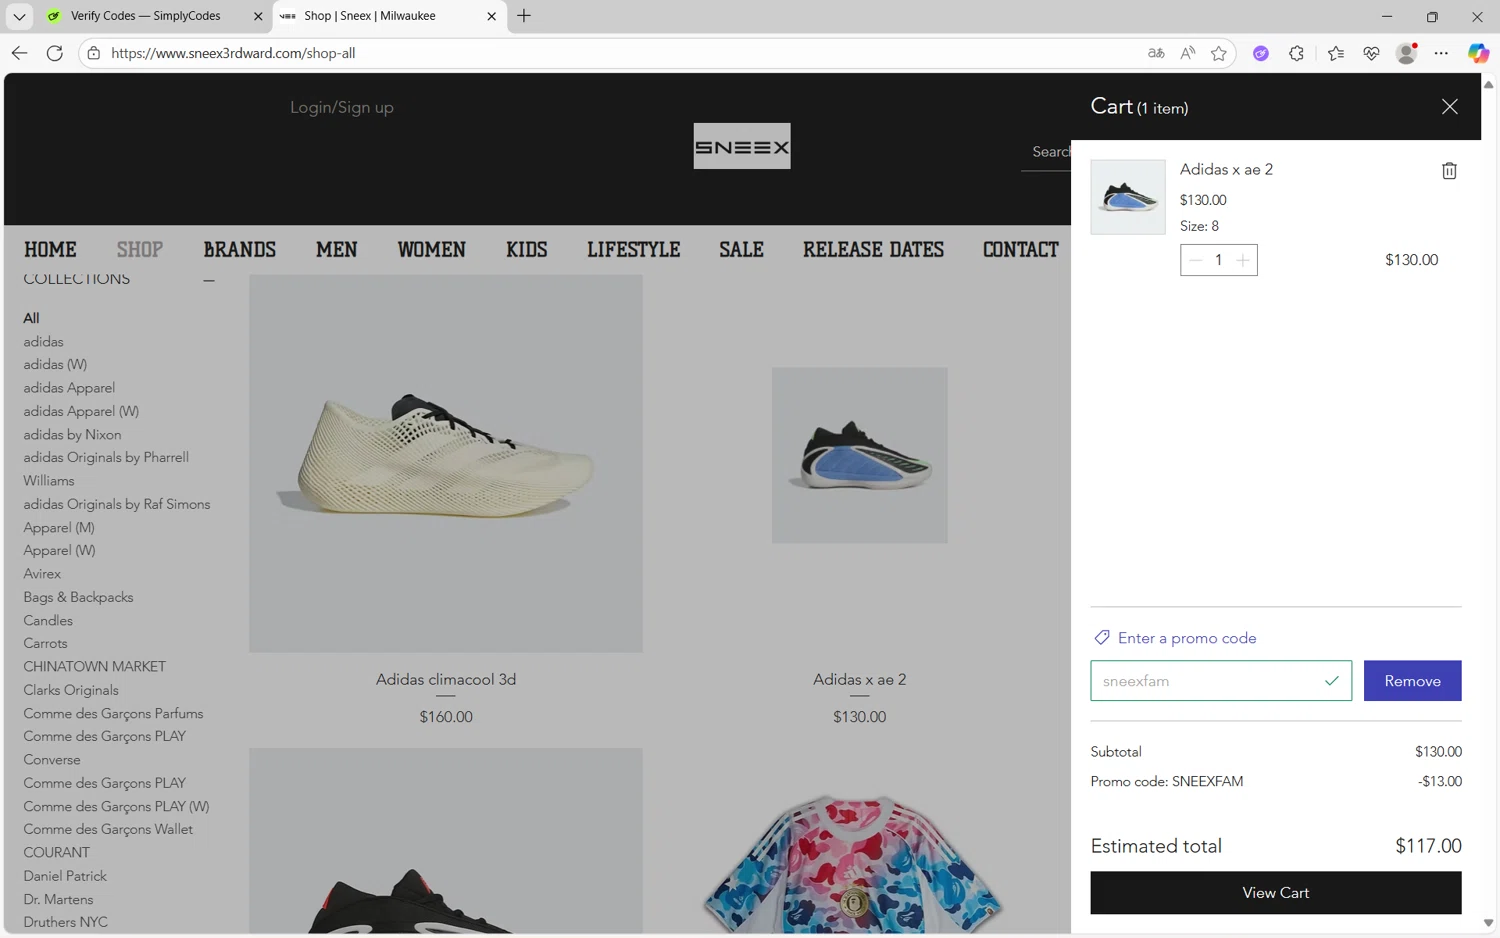Add this page to favorites
The width and height of the screenshot is (1500, 938).
pyautogui.click(x=1218, y=53)
